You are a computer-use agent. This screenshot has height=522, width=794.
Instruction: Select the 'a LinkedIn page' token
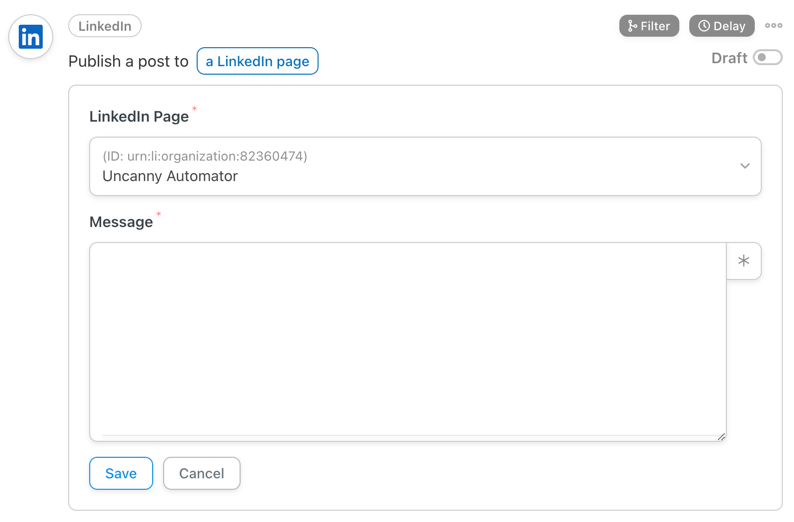coord(257,61)
